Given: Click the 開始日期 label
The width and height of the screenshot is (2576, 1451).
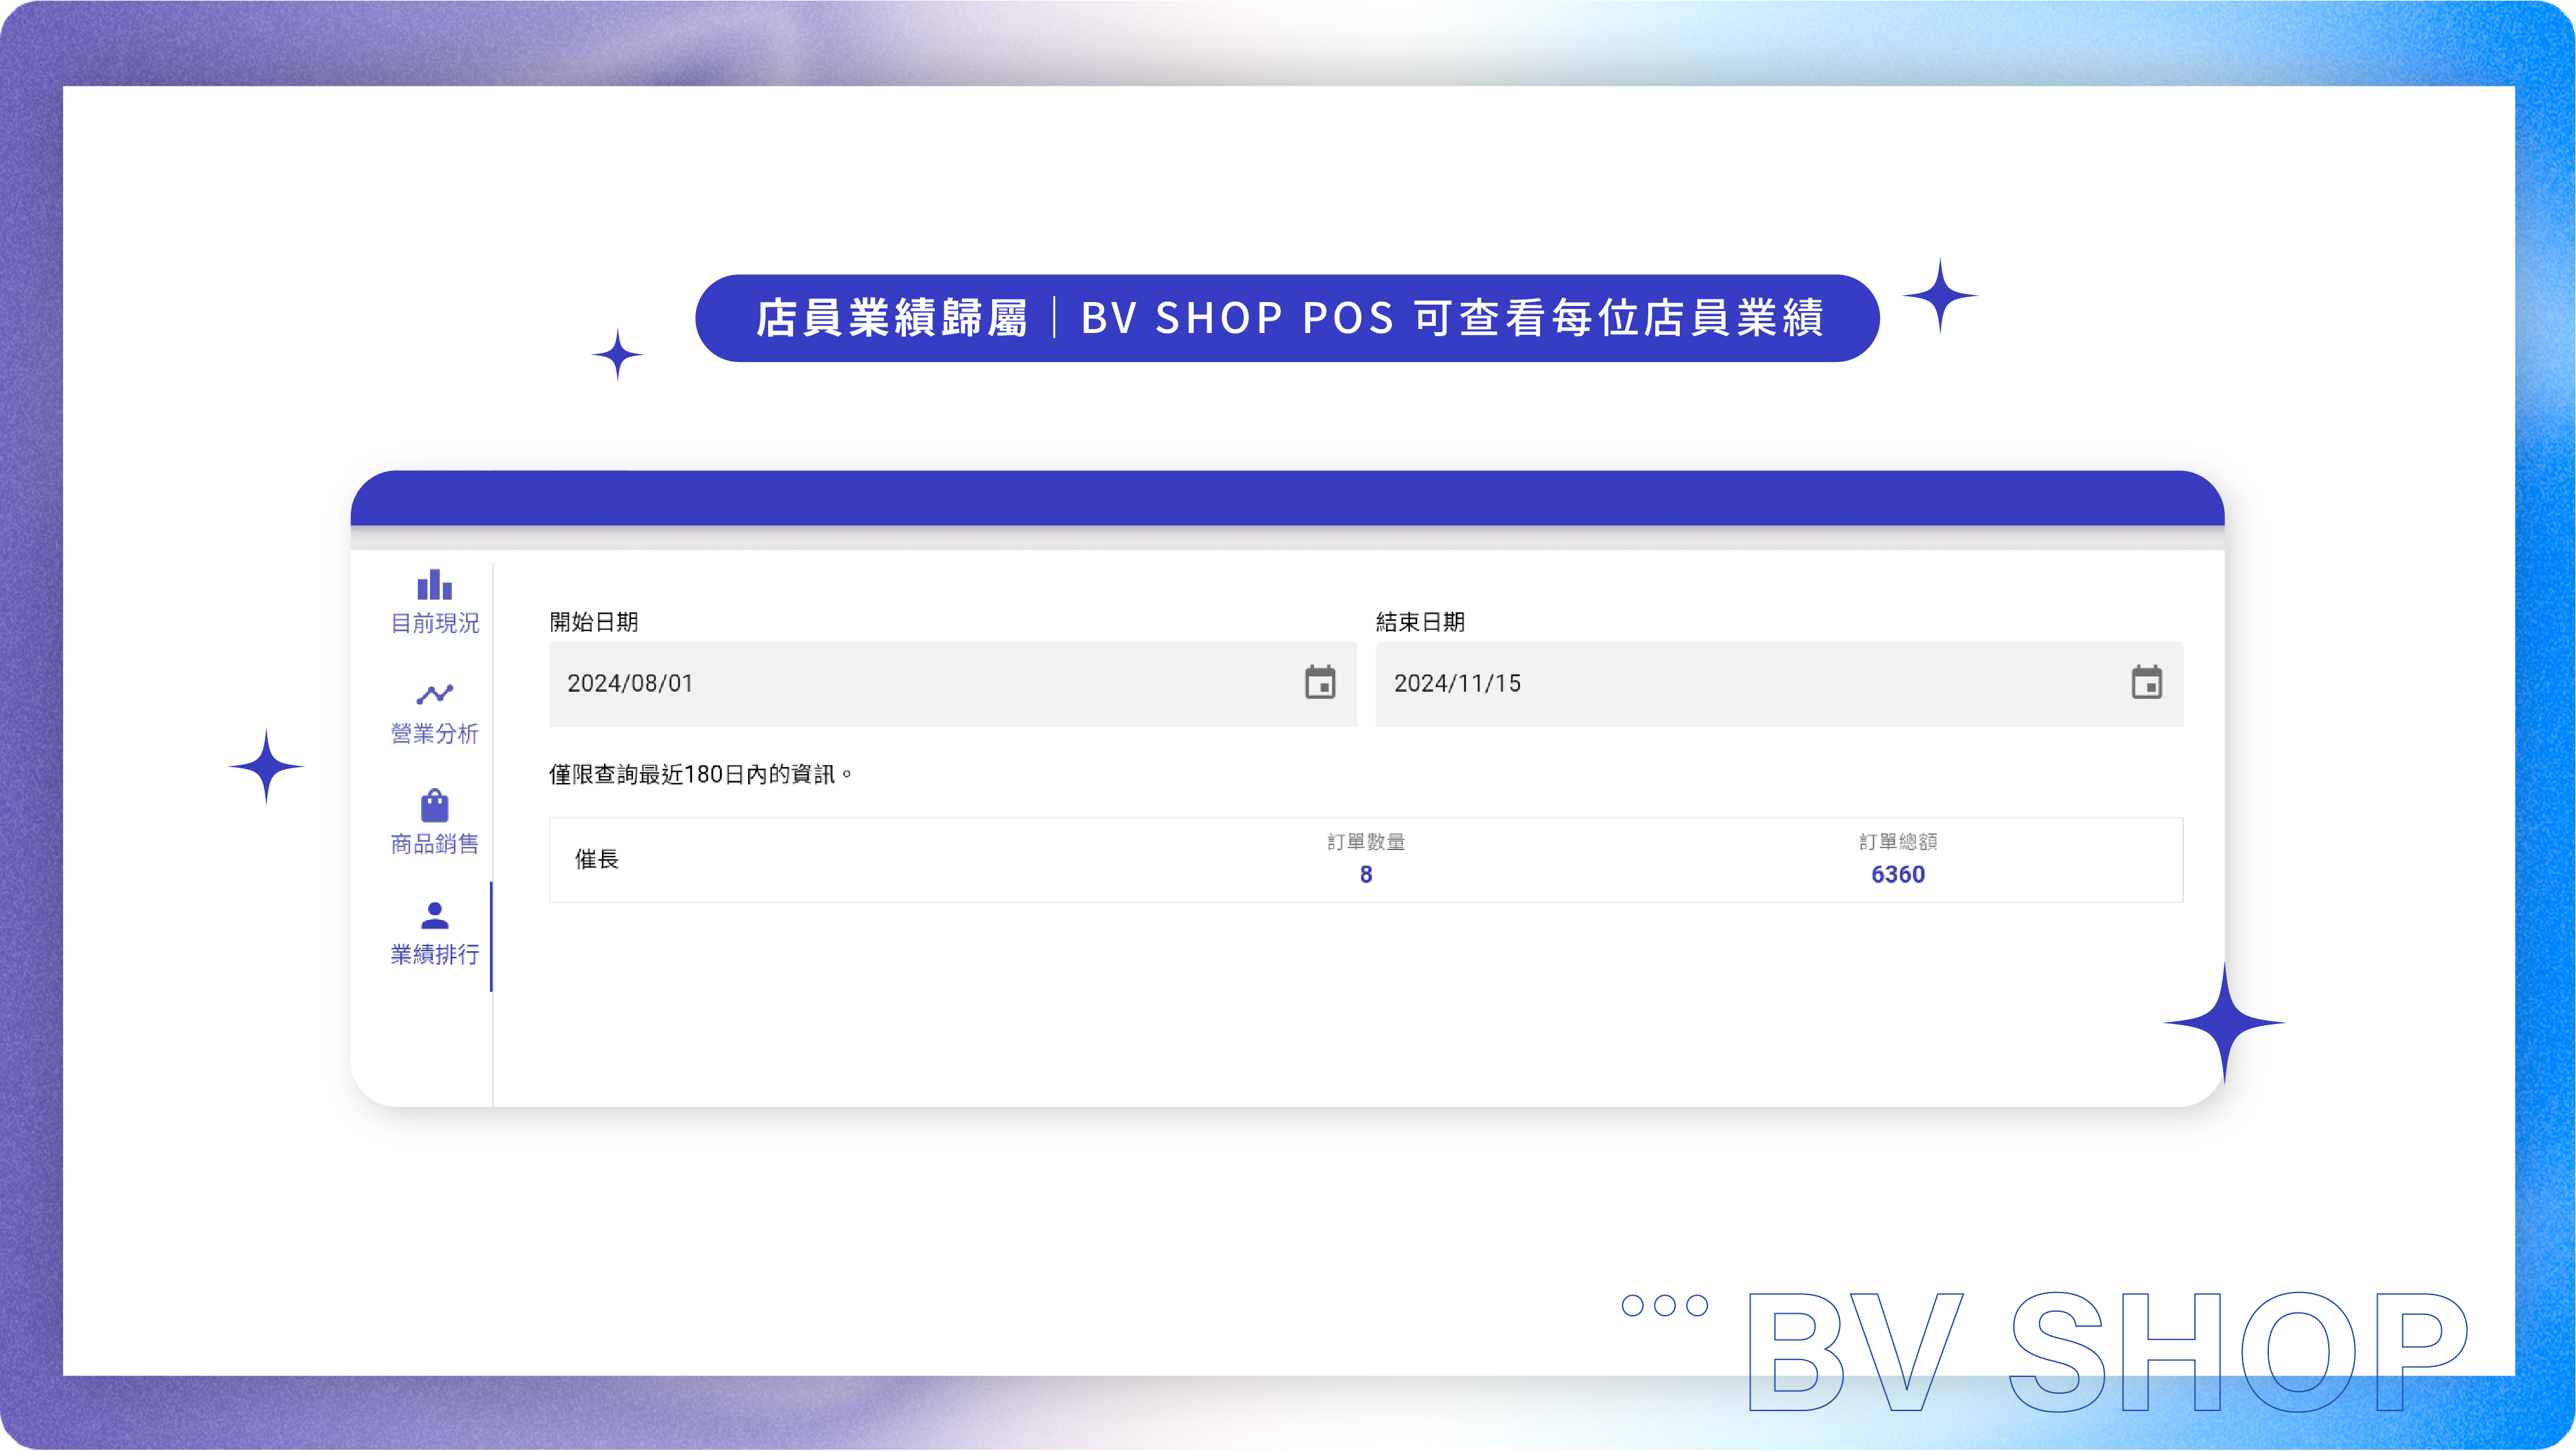Looking at the screenshot, I should [594, 622].
